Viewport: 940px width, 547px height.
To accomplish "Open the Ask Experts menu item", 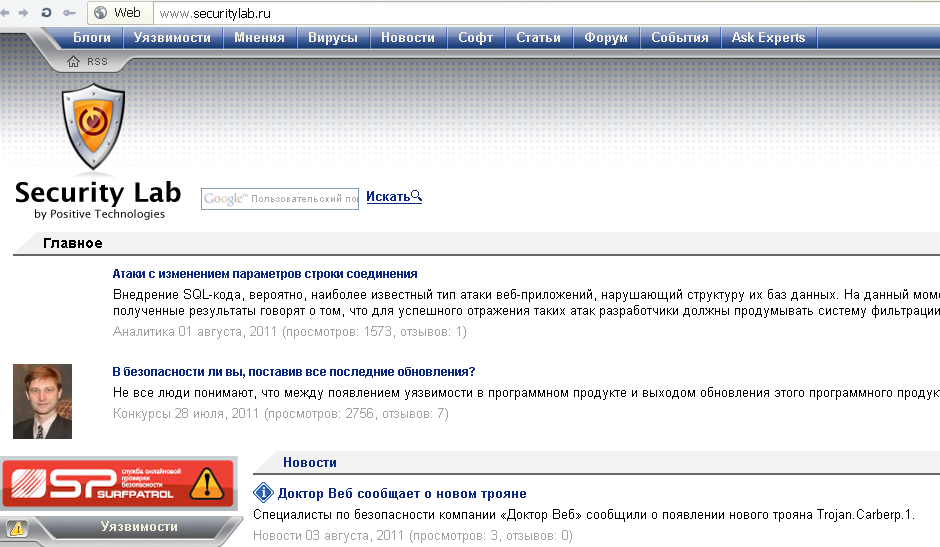I will click(768, 37).
